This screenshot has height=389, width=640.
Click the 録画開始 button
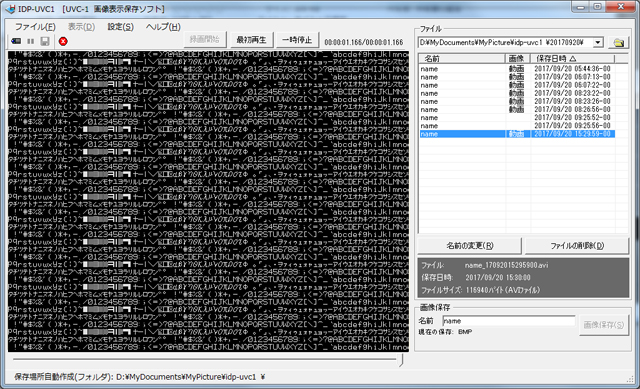(x=204, y=40)
